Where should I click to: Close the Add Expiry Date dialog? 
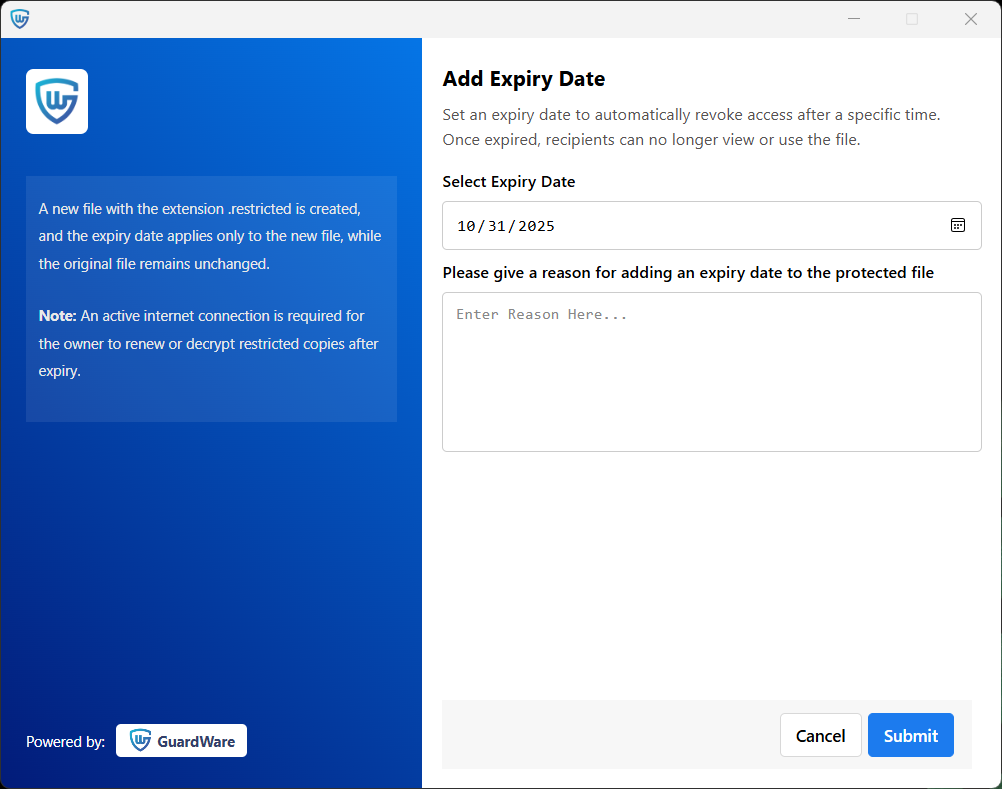[x=970, y=18]
